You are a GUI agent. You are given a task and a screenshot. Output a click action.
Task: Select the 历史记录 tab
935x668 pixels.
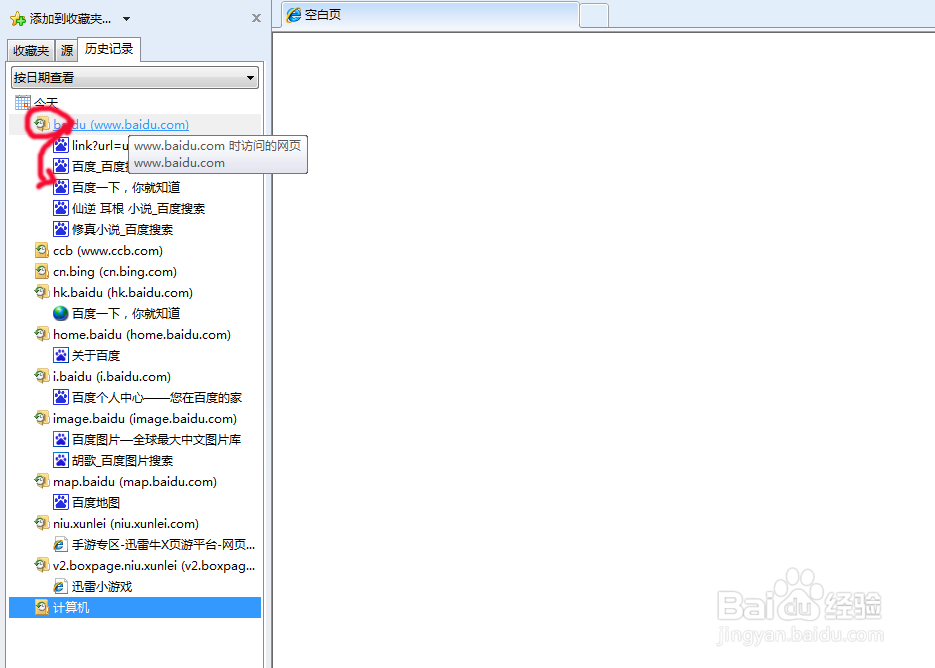point(109,49)
